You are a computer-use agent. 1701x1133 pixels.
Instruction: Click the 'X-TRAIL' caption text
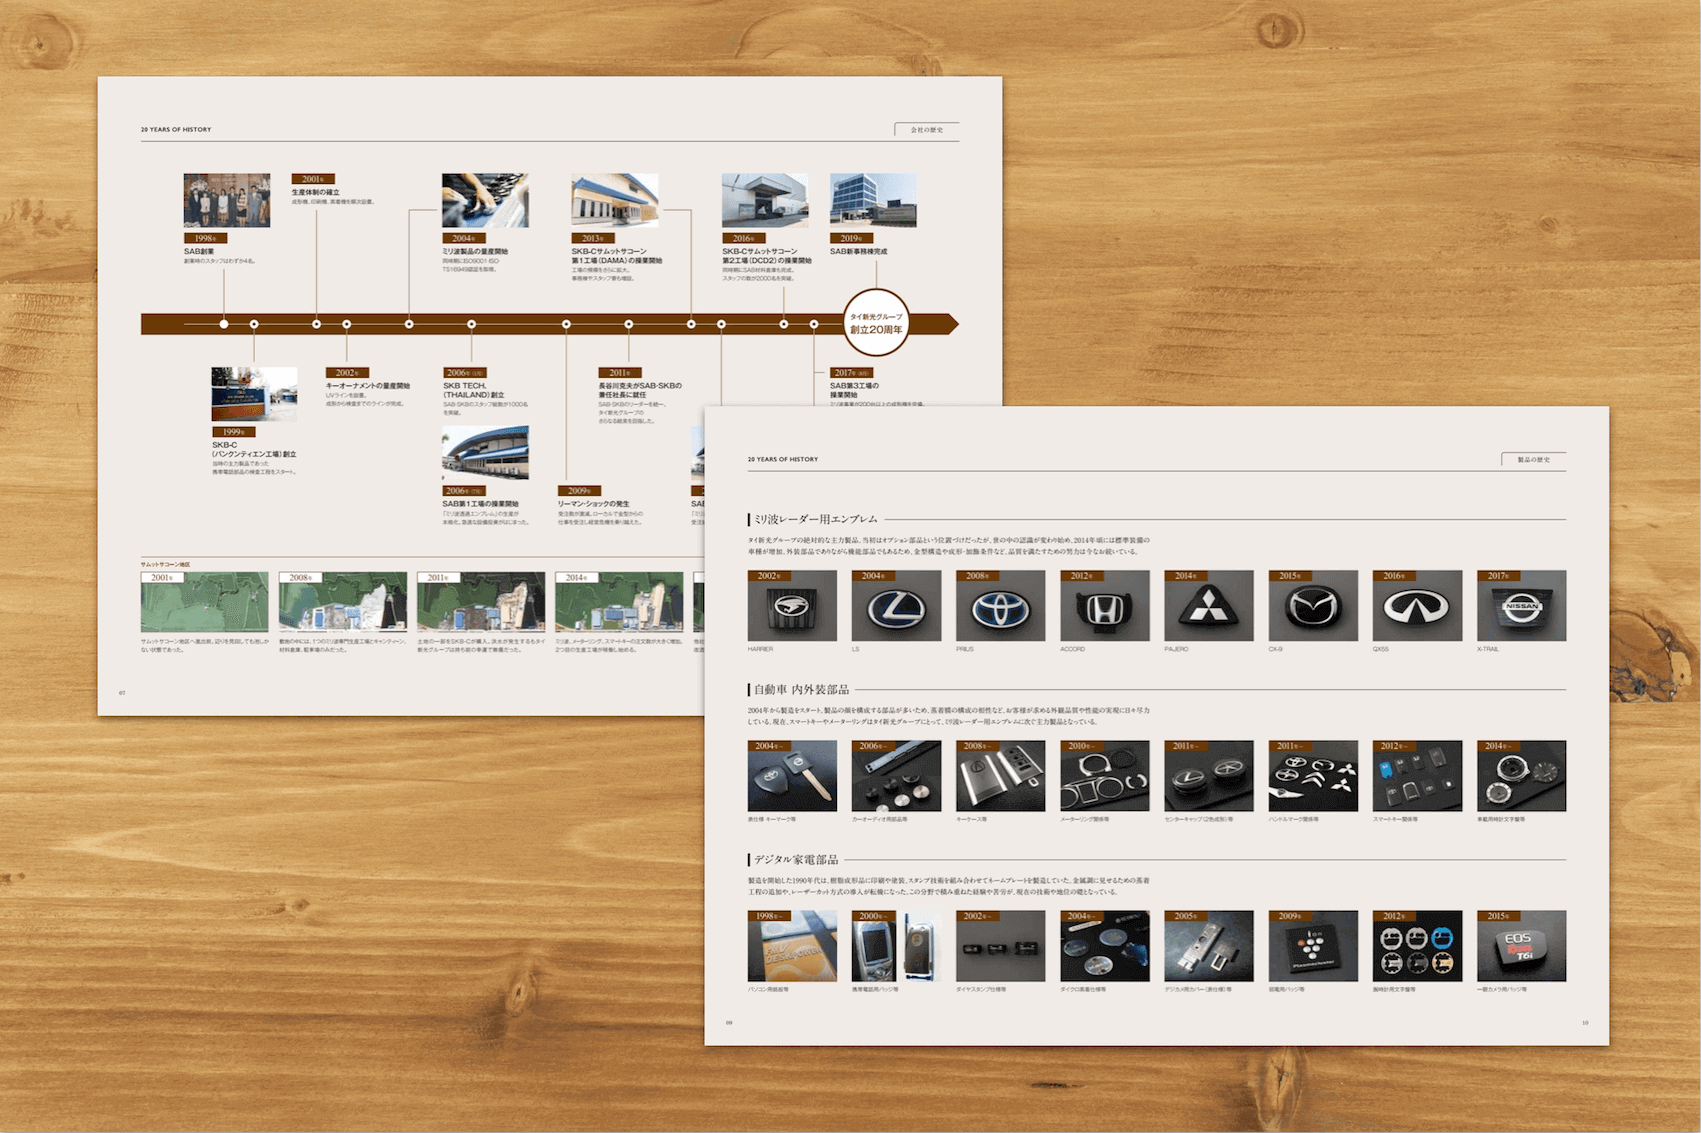coord(1488,649)
